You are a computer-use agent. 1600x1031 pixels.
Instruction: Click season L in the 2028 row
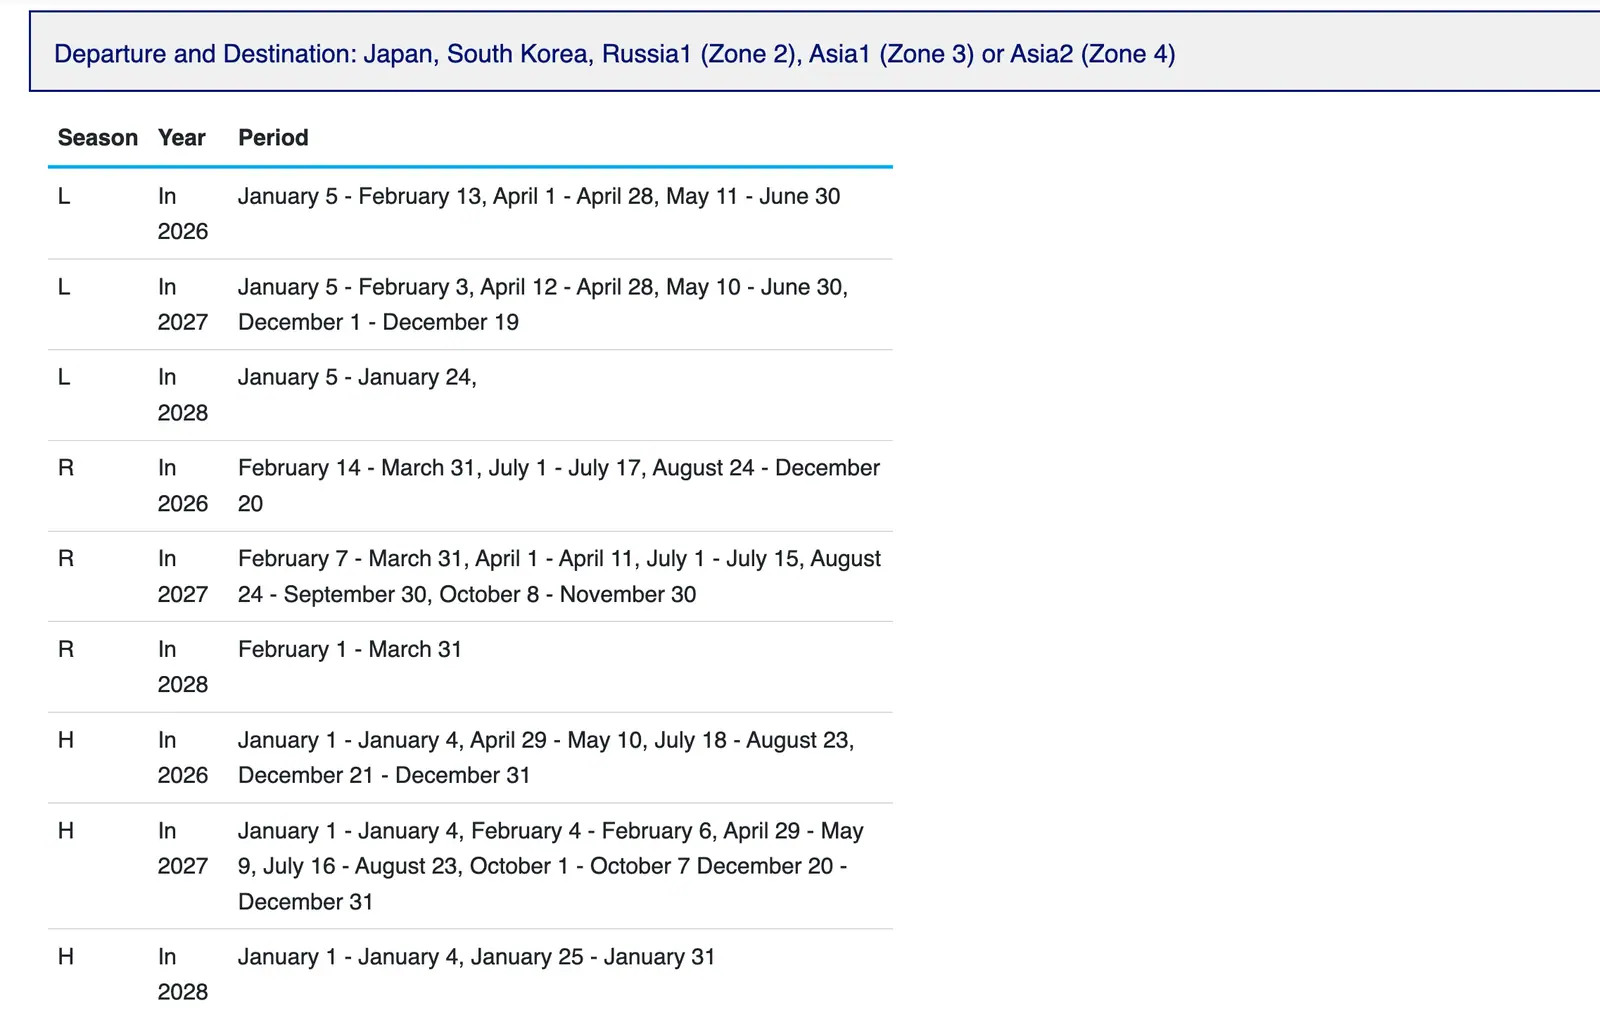pyautogui.click(x=64, y=378)
